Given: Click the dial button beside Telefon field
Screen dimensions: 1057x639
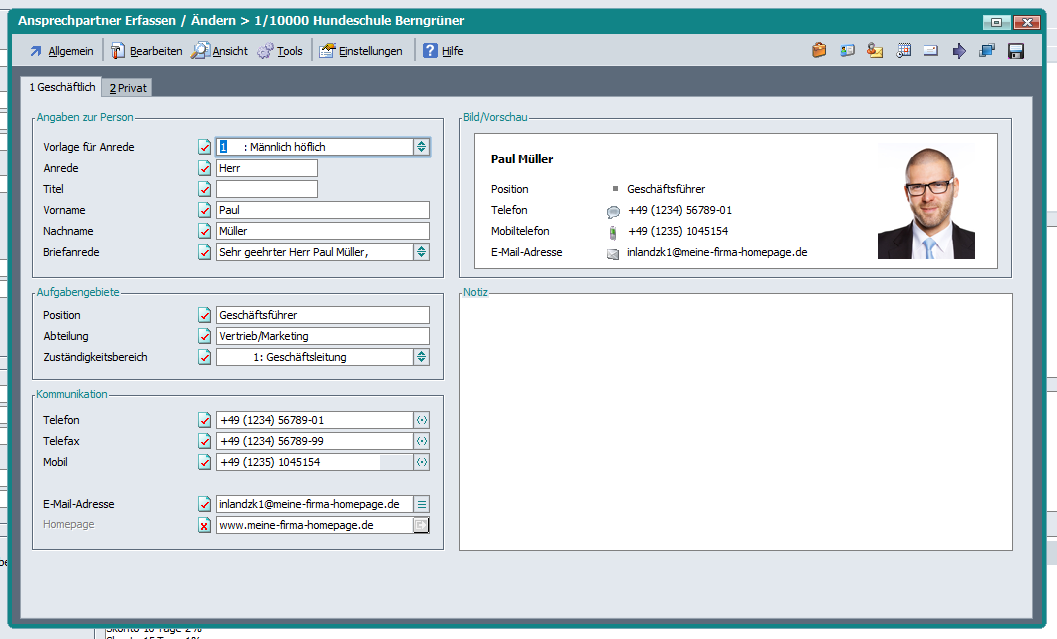Looking at the screenshot, I should pos(422,420).
